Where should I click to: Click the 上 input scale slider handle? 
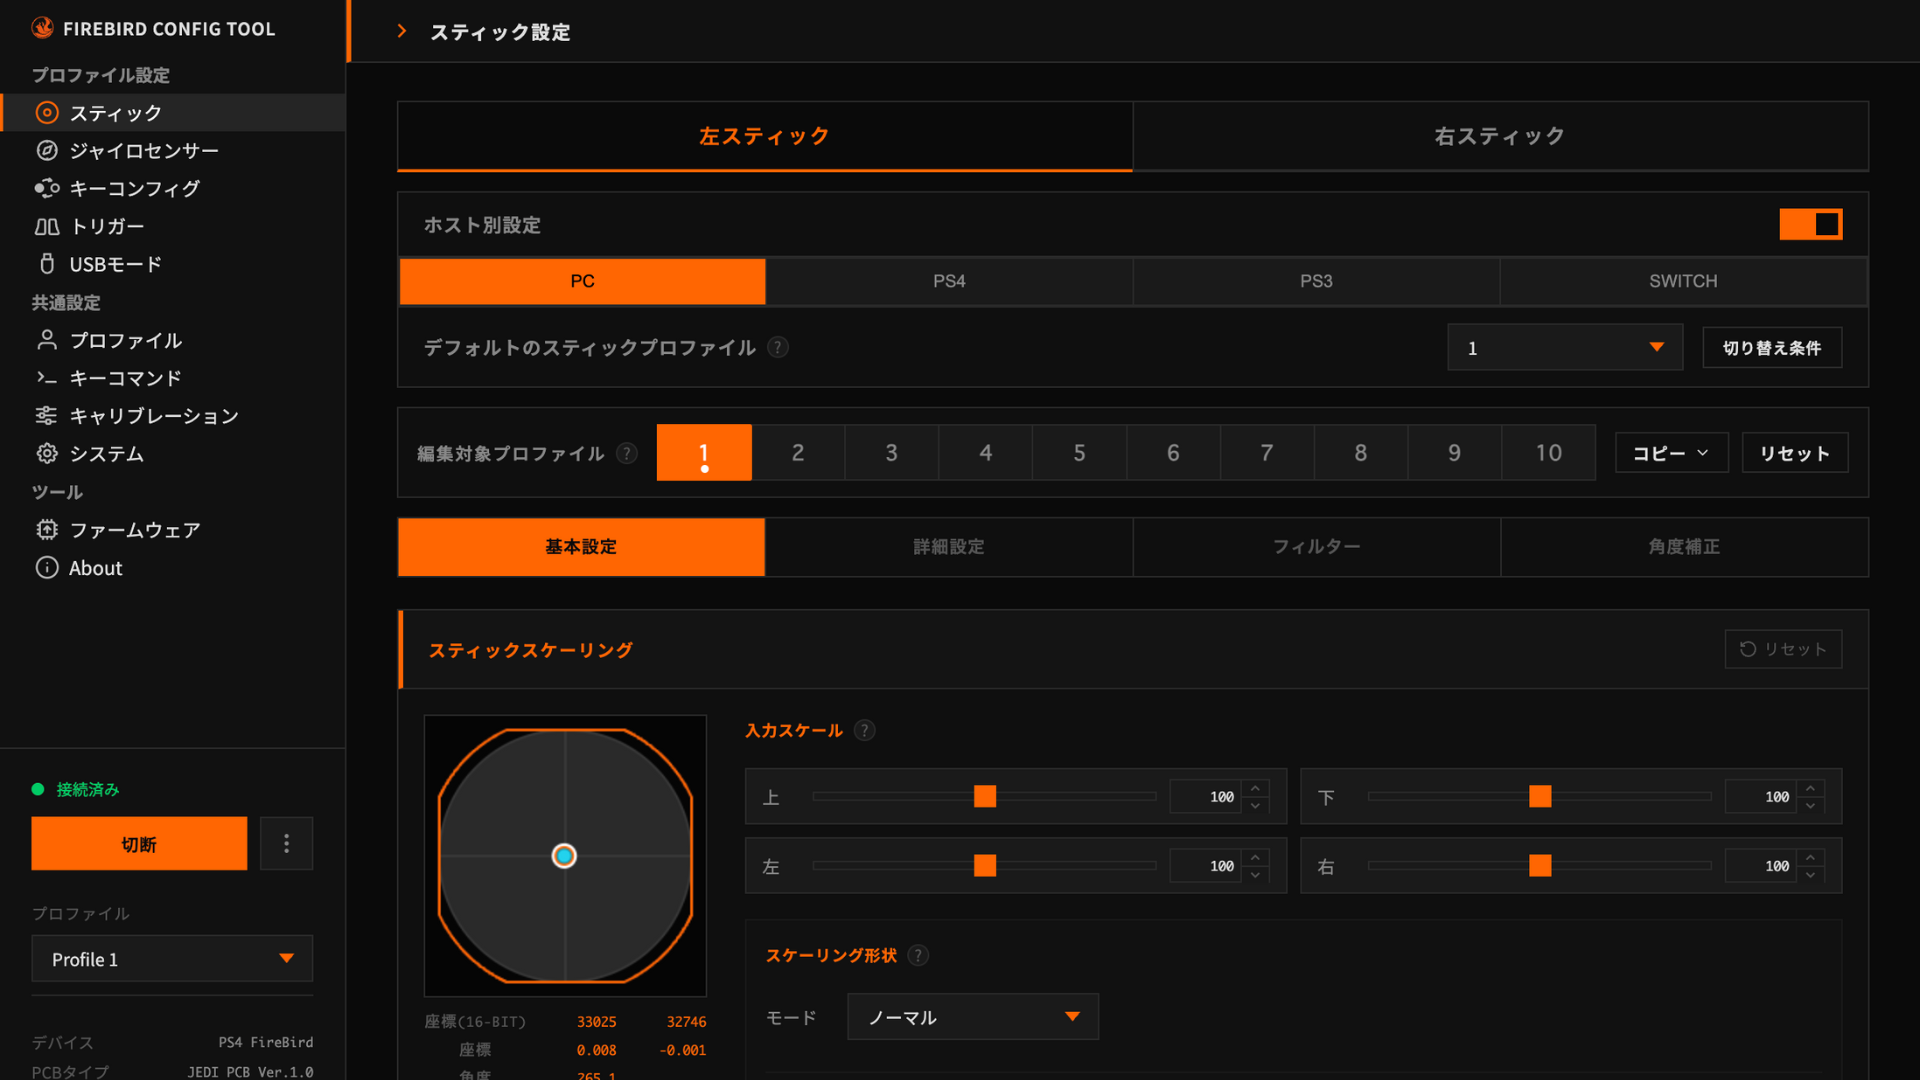(985, 797)
